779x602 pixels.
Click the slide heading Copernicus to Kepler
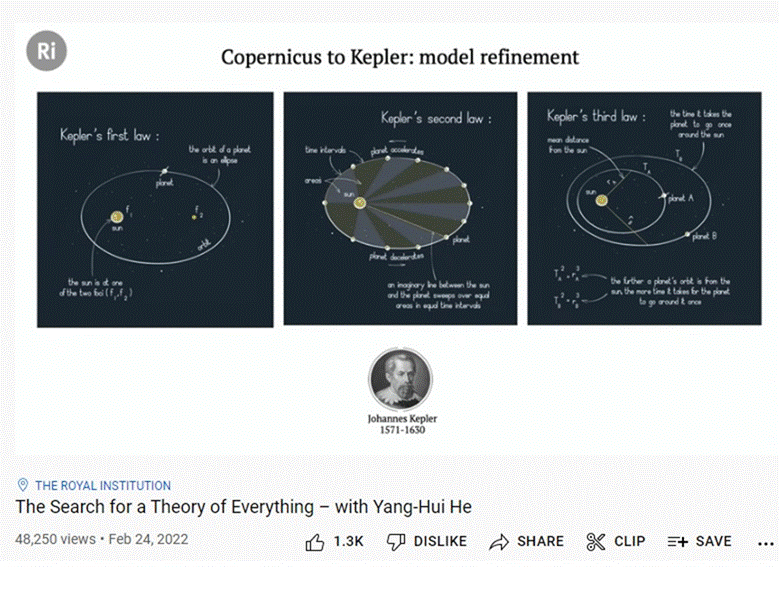pos(400,57)
